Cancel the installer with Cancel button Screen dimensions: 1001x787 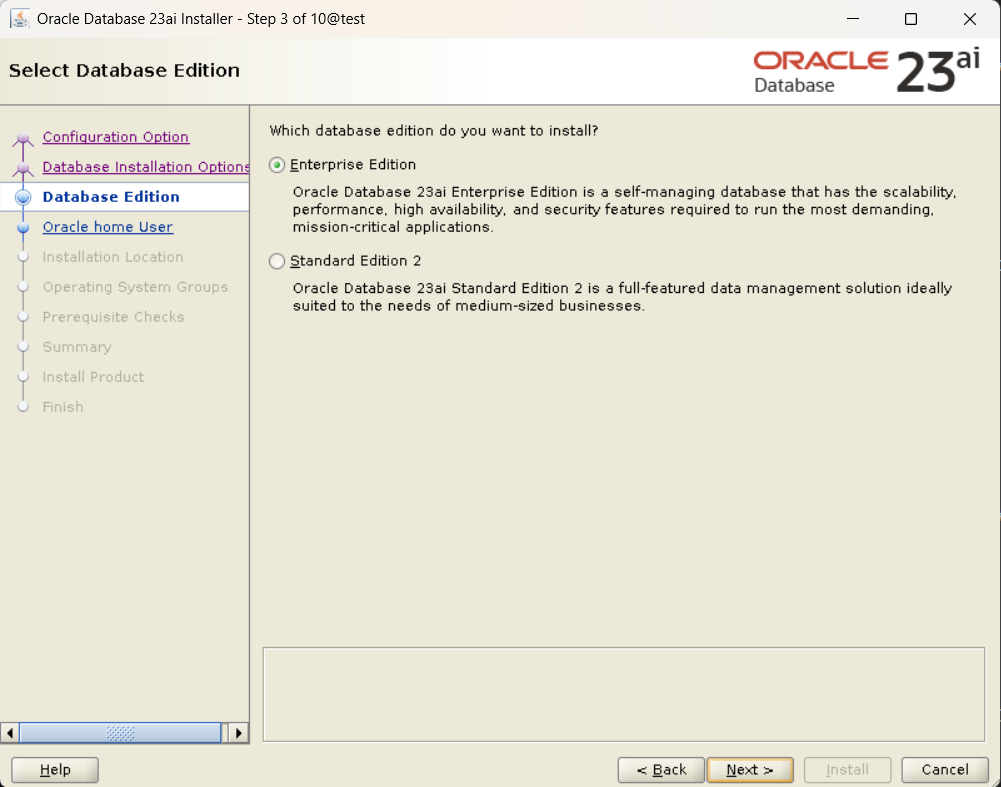pyautogui.click(x=945, y=770)
